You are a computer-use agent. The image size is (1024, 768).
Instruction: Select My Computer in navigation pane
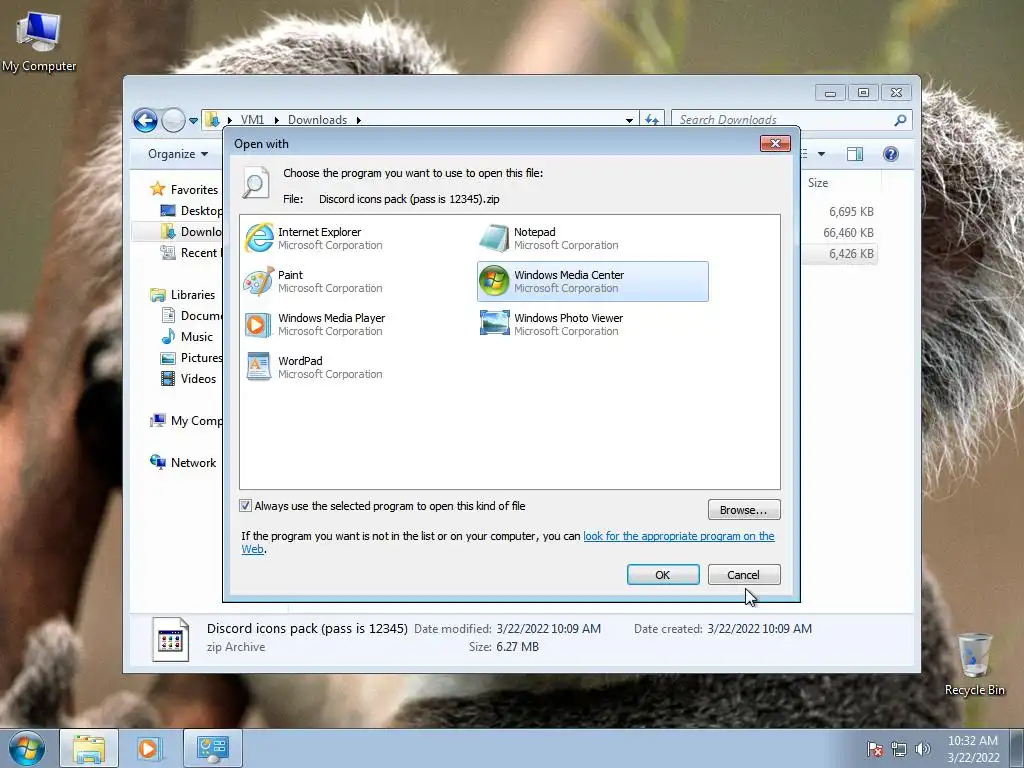pyautogui.click(x=186, y=421)
